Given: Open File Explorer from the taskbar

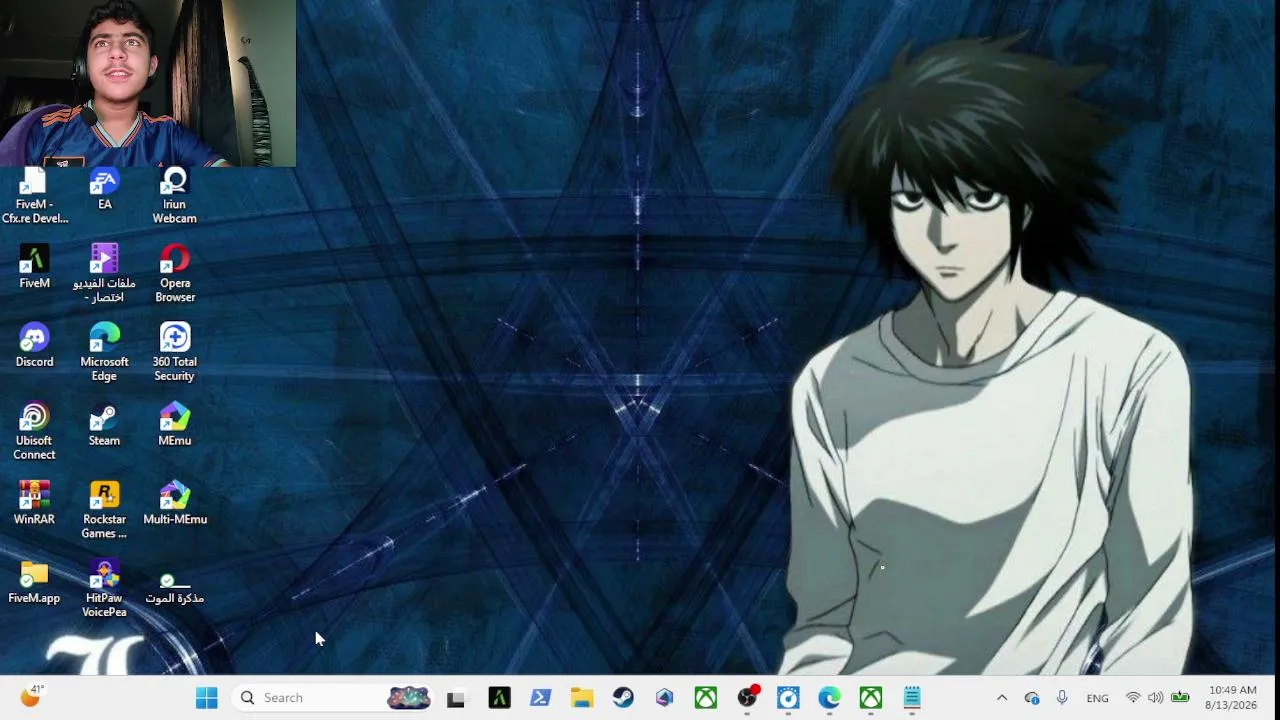Looking at the screenshot, I should click(x=582, y=698).
